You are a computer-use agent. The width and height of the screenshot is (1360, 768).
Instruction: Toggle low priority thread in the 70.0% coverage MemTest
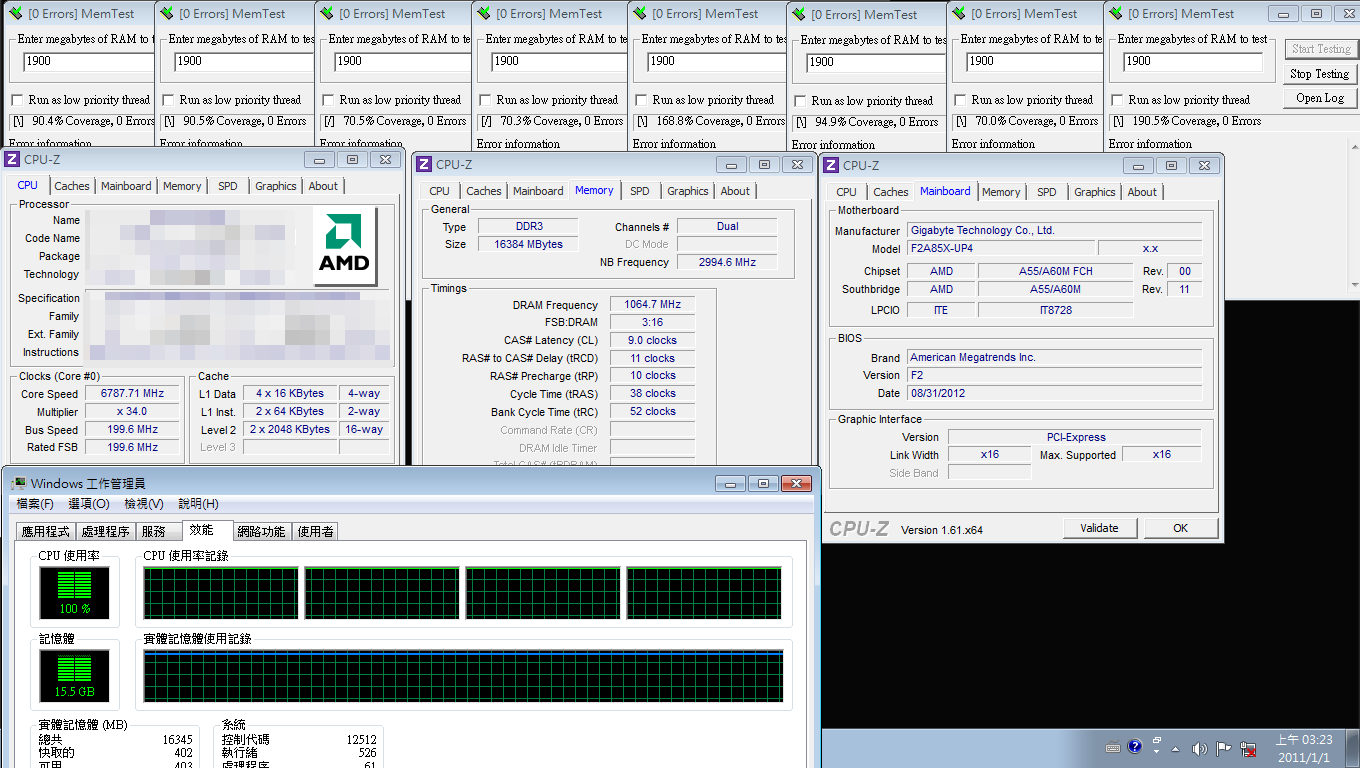tap(960, 100)
